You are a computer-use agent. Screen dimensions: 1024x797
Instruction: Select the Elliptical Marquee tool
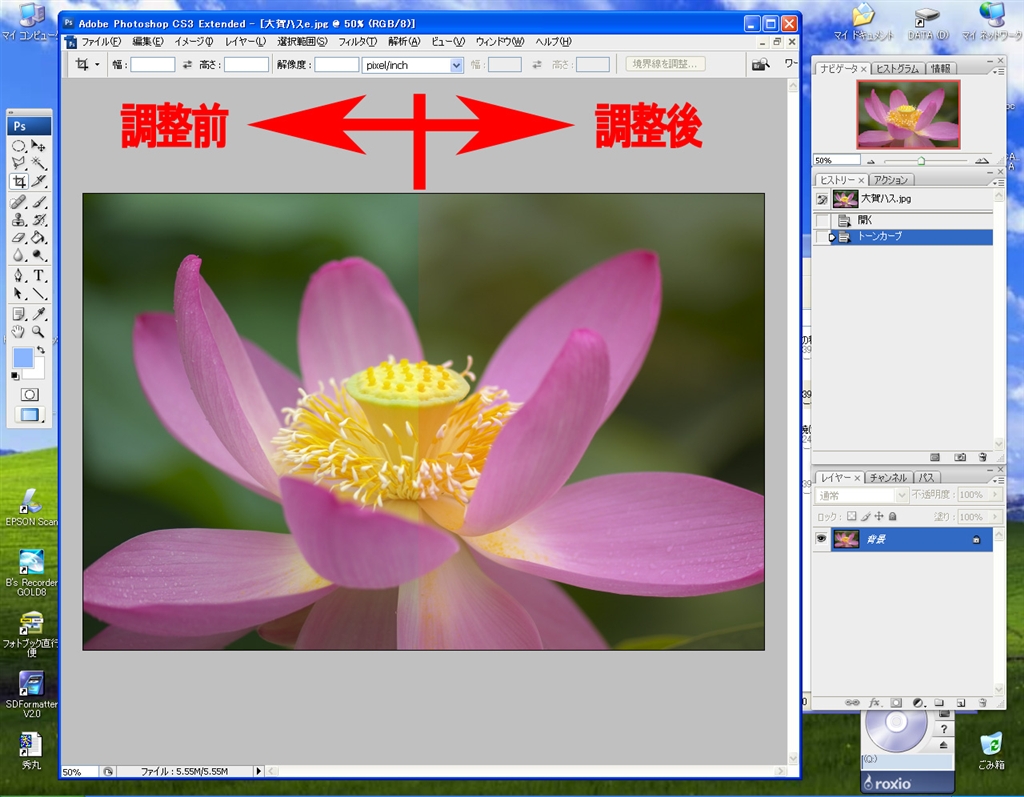coord(19,146)
